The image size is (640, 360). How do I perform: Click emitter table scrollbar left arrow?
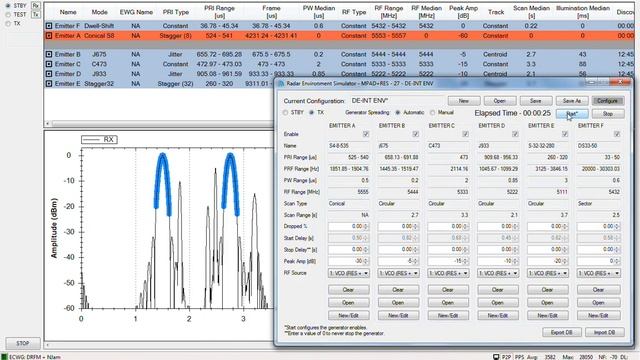48,123
